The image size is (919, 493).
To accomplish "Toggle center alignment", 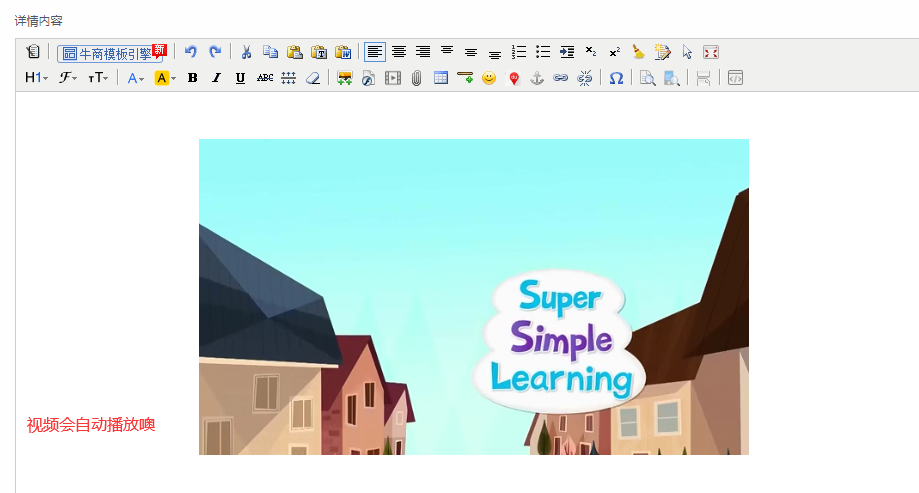I will click(x=399, y=52).
